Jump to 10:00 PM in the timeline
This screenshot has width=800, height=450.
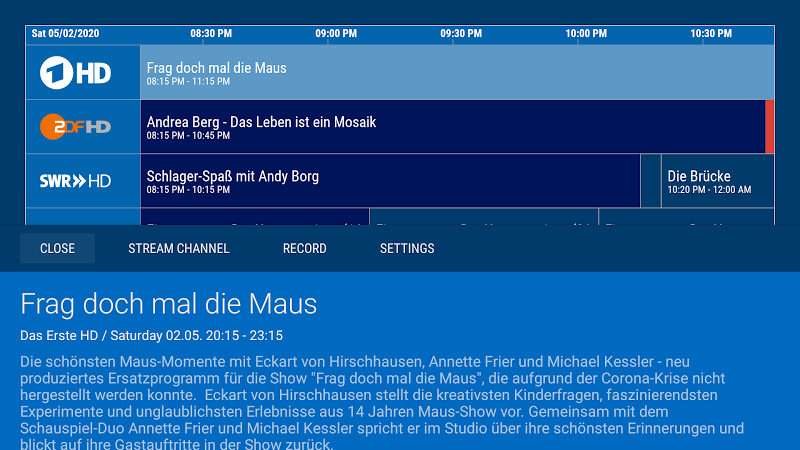586,33
